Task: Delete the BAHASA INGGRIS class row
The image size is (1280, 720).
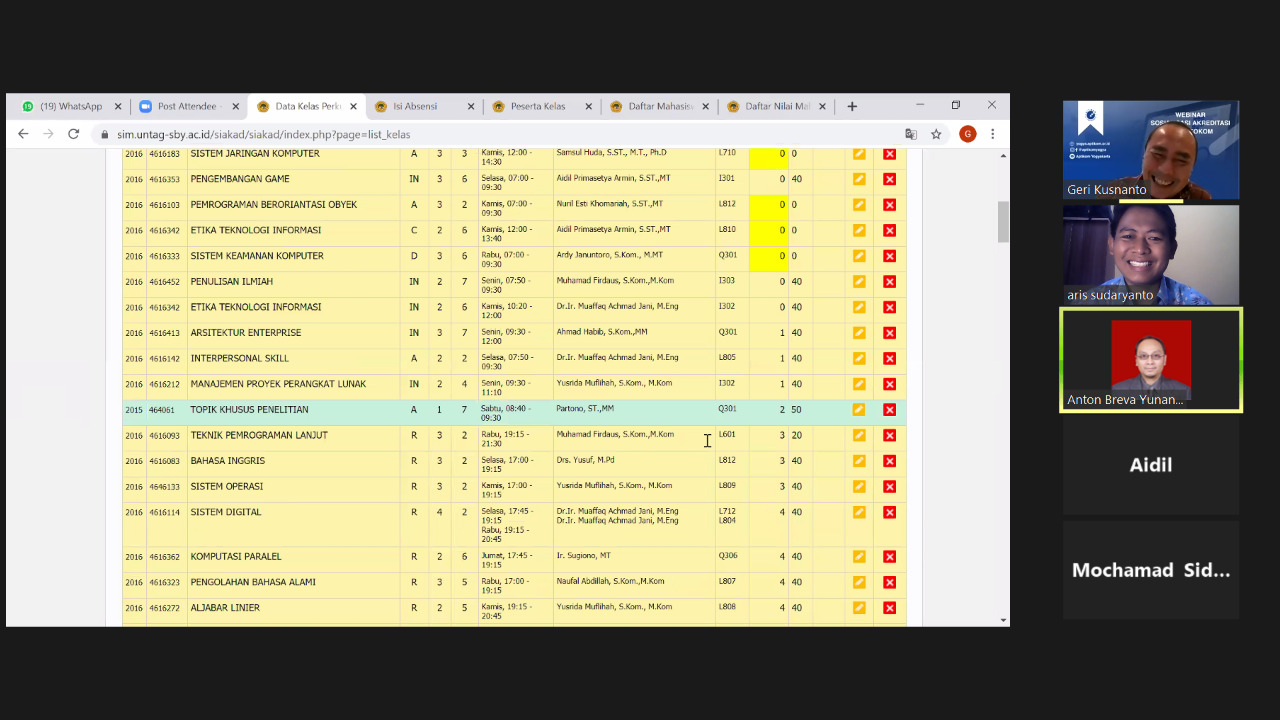Action: [x=889, y=461]
